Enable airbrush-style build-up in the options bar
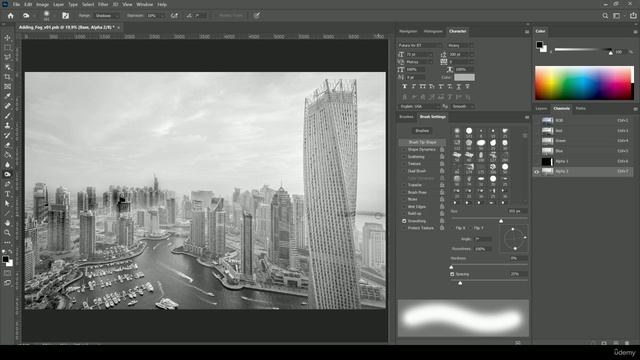640x360 pixels. click(175, 16)
